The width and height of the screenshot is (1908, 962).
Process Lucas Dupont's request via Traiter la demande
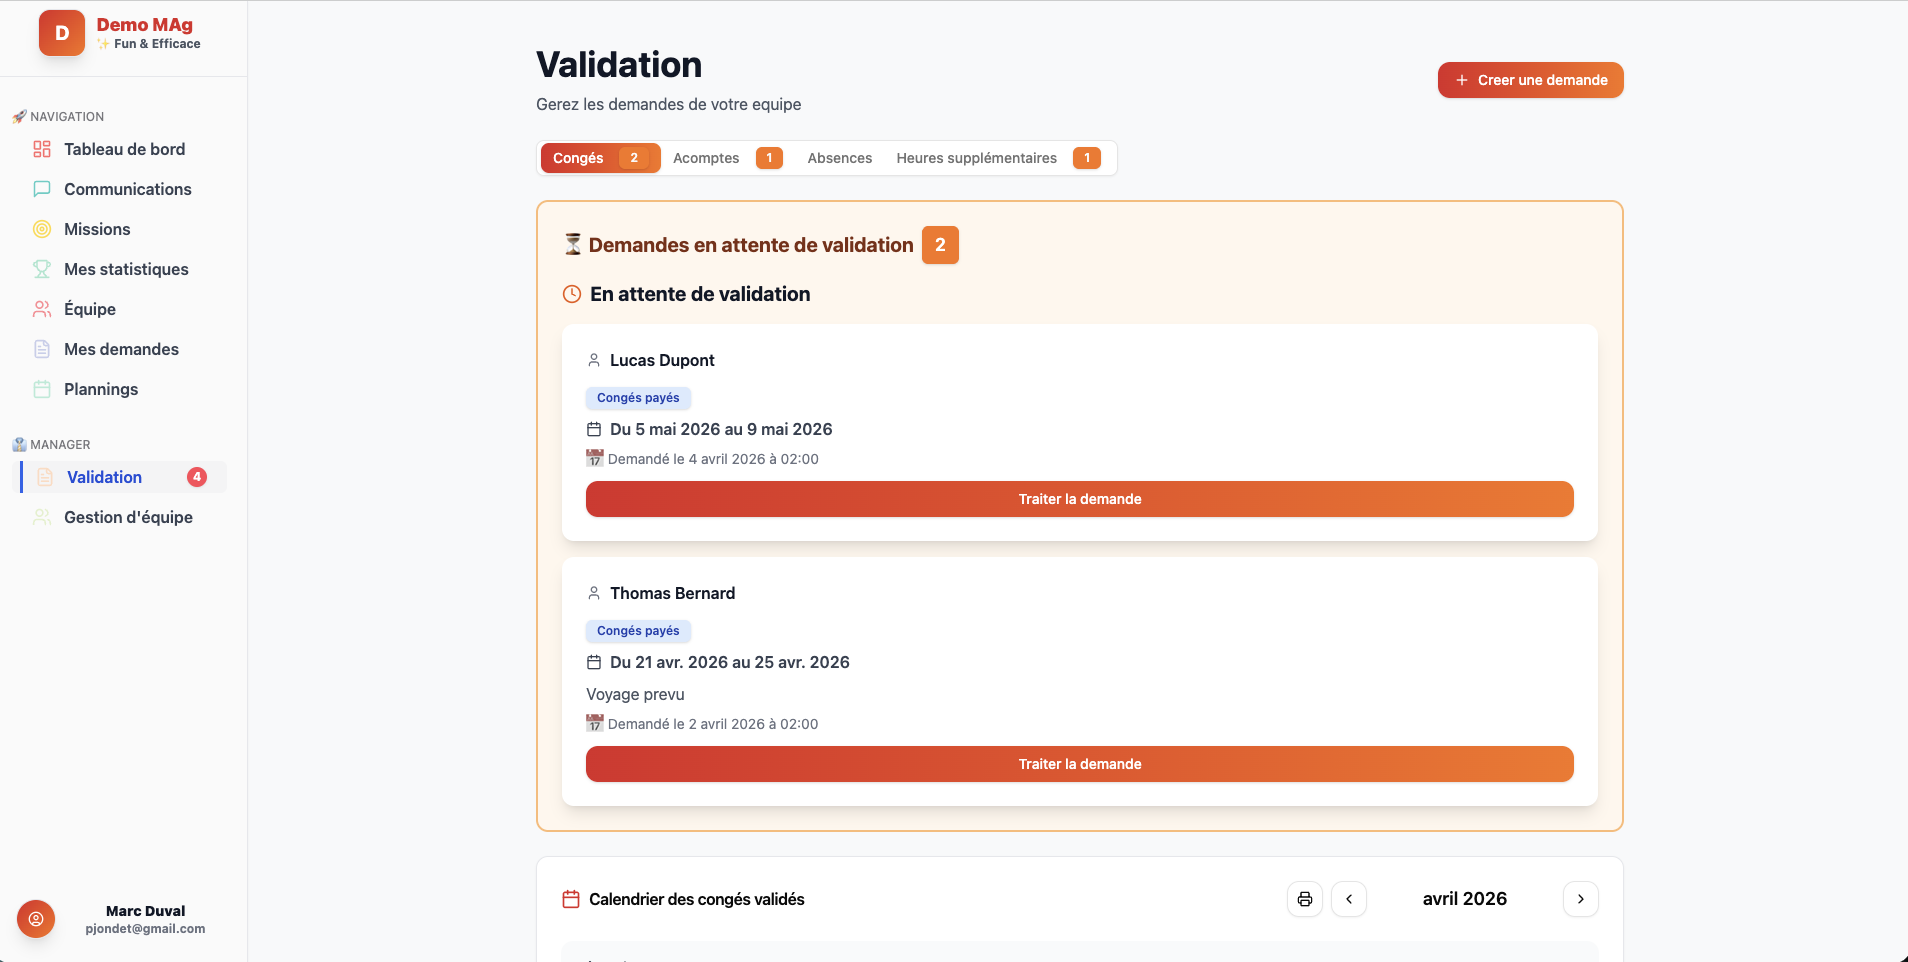[x=1079, y=499]
